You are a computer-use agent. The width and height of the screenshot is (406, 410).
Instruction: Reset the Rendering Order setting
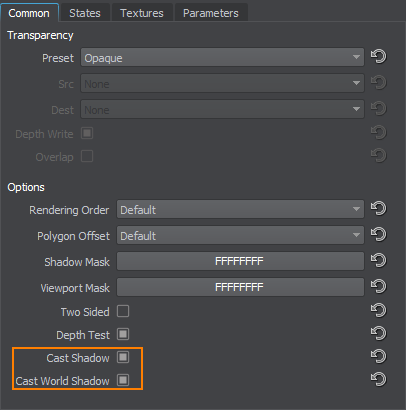(x=378, y=209)
